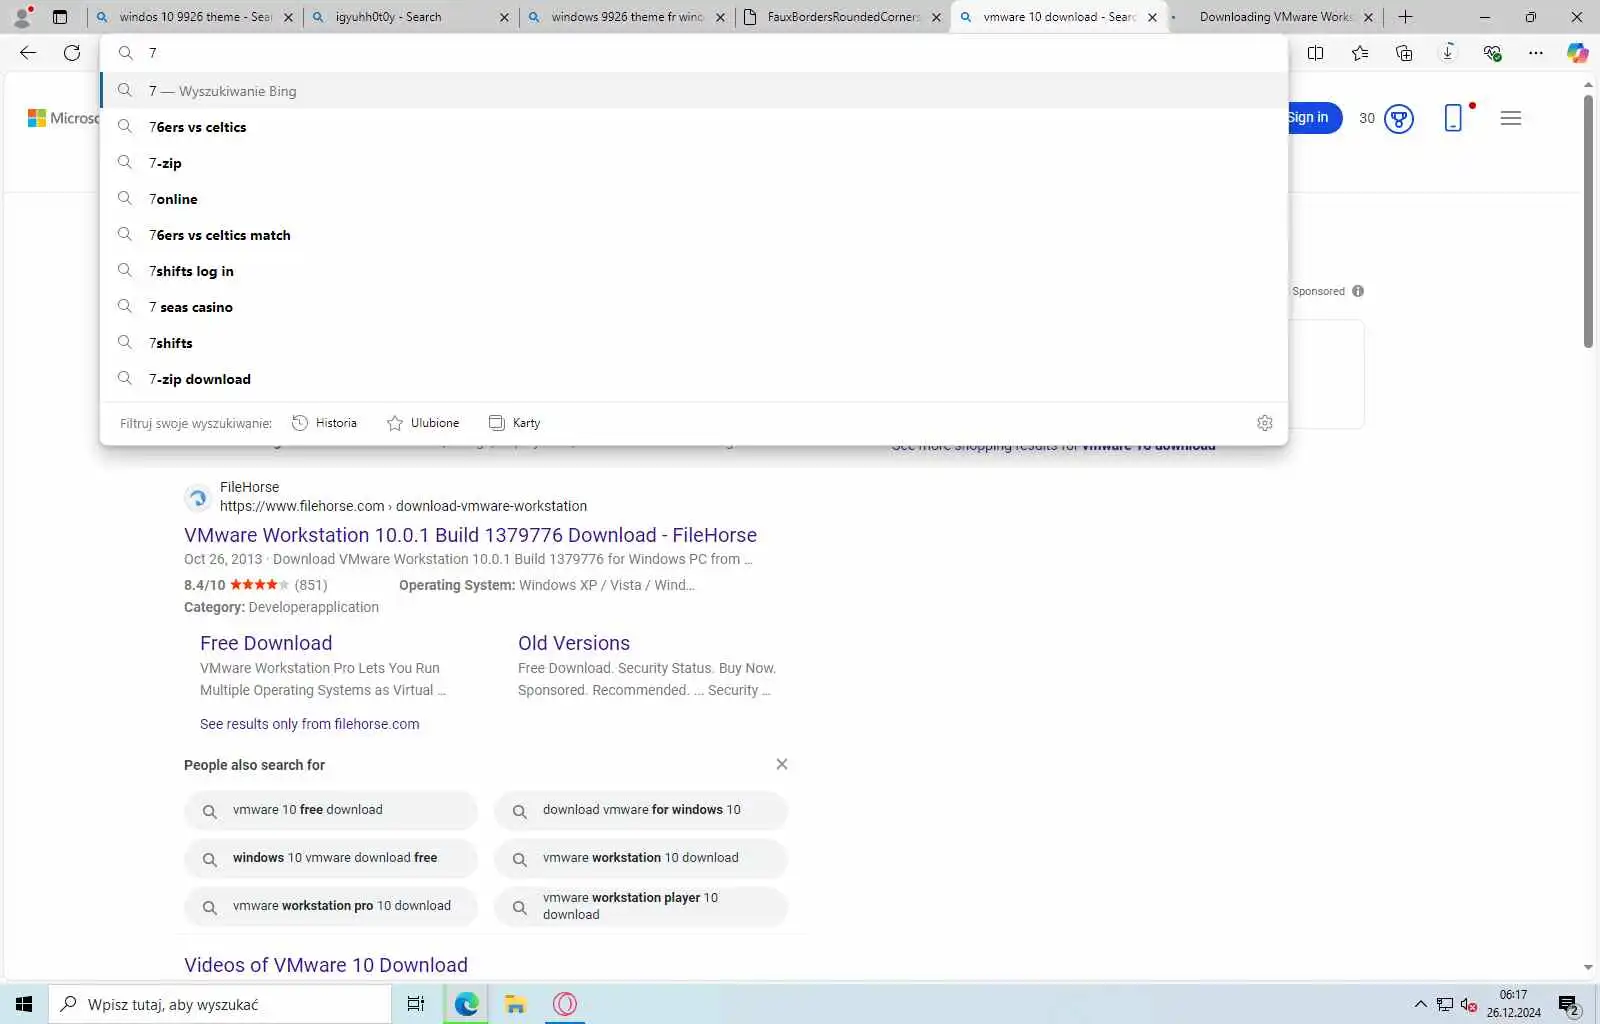Switch to the Downloading VMware Workstation tab
This screenshot has width=1600, height=1024.
tap(1276, 17)
